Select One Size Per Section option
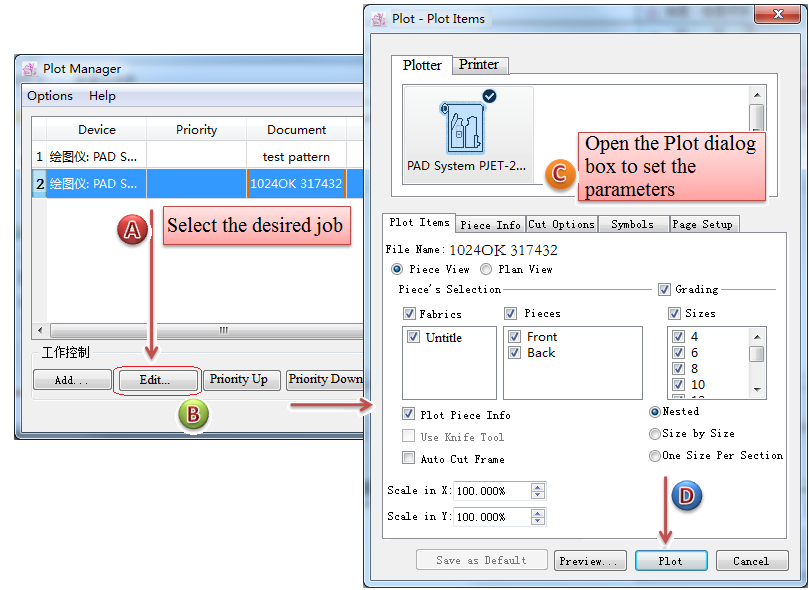 coord(654,455)
